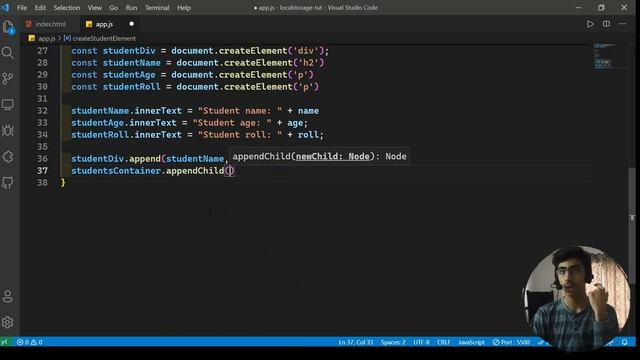The image size is (640, 360).
Task: Click the VS Code logo in the title bar
Action: [5, 7]
